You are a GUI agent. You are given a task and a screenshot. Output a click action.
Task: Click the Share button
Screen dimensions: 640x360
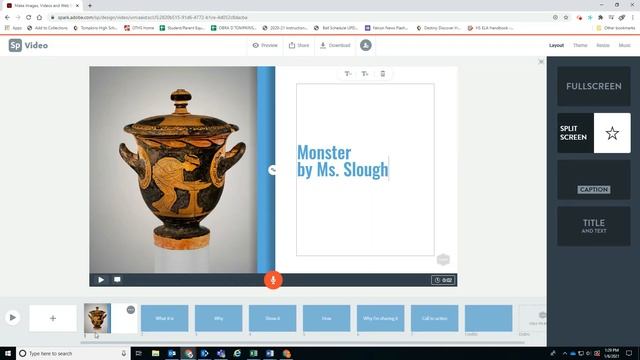click(x=299, y=45)
